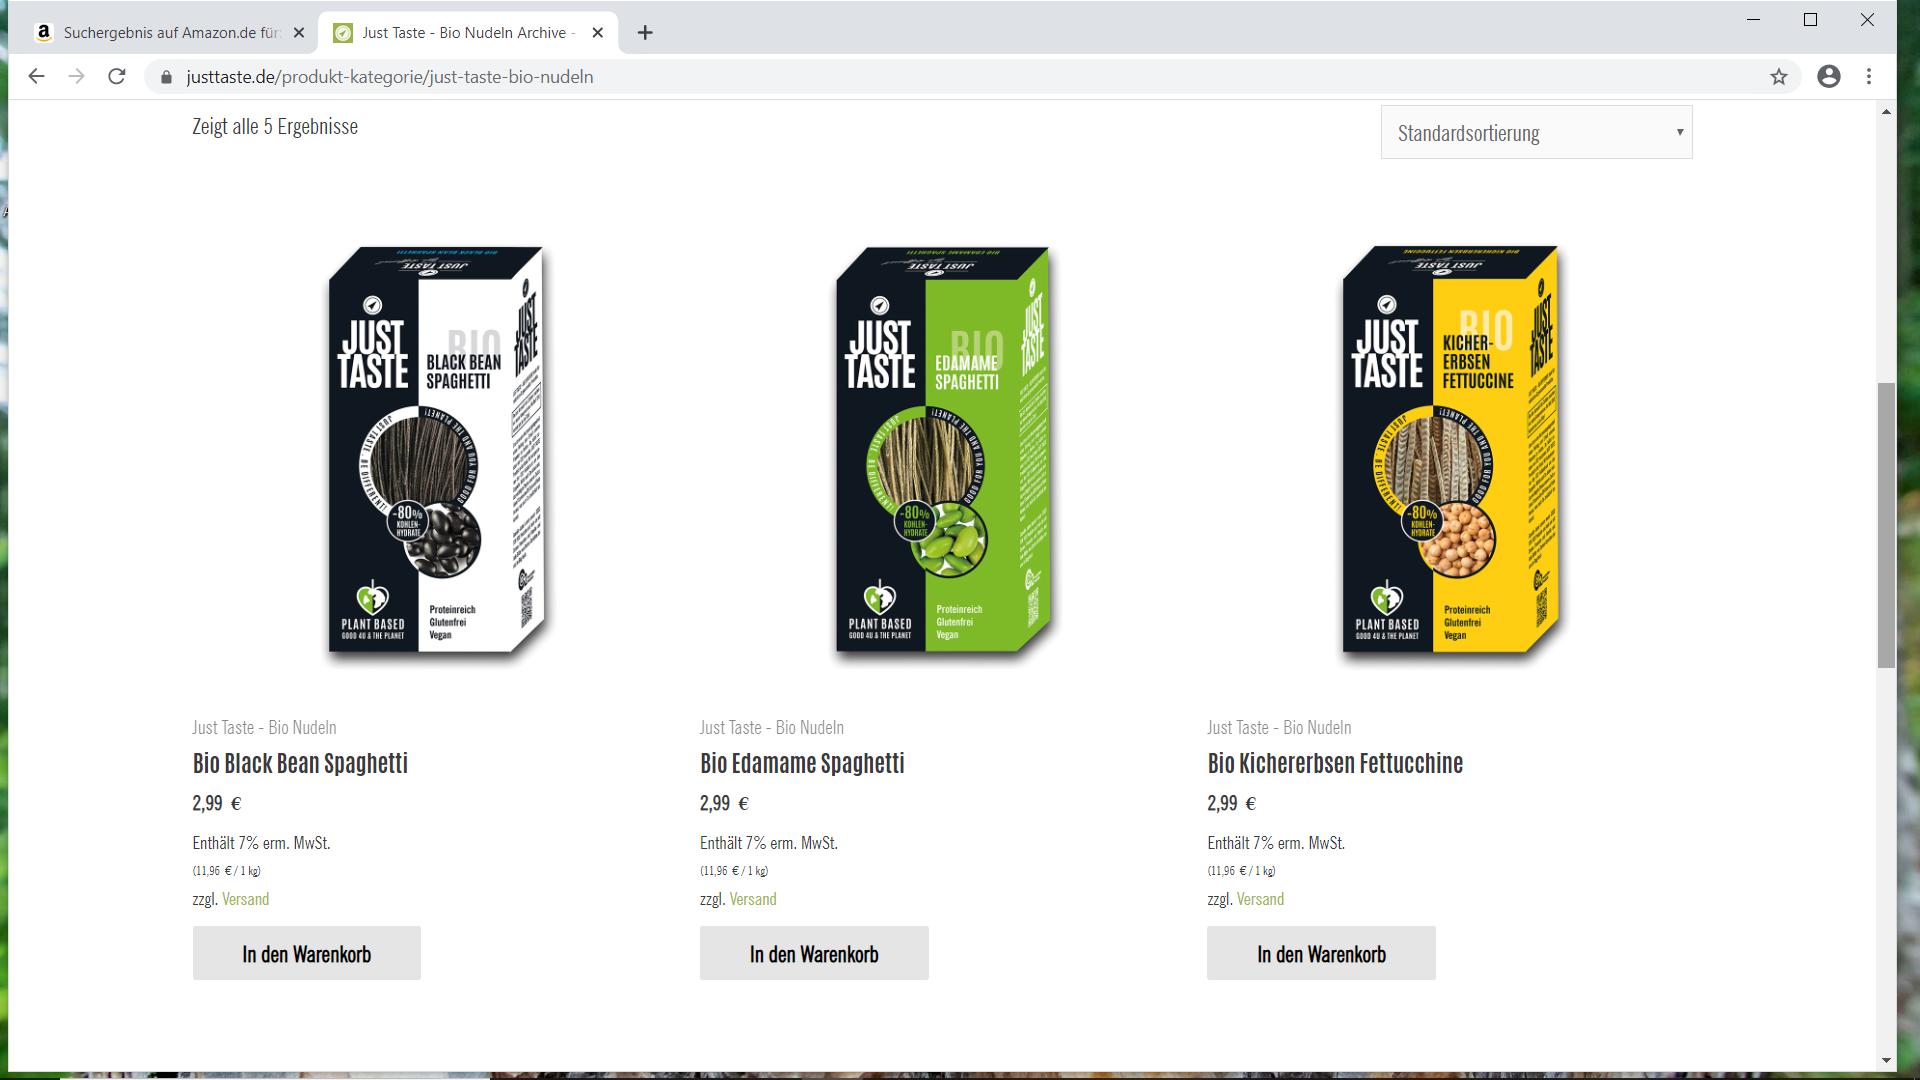1920x1080 pixels.
Task: Click the site security lock icon
Action: pos(167,77)
